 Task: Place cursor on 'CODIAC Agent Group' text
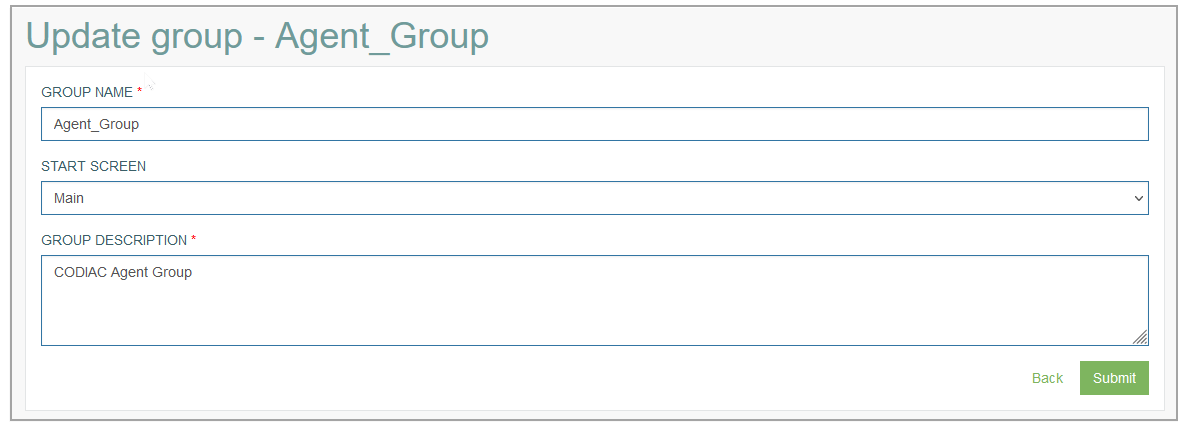123,272
